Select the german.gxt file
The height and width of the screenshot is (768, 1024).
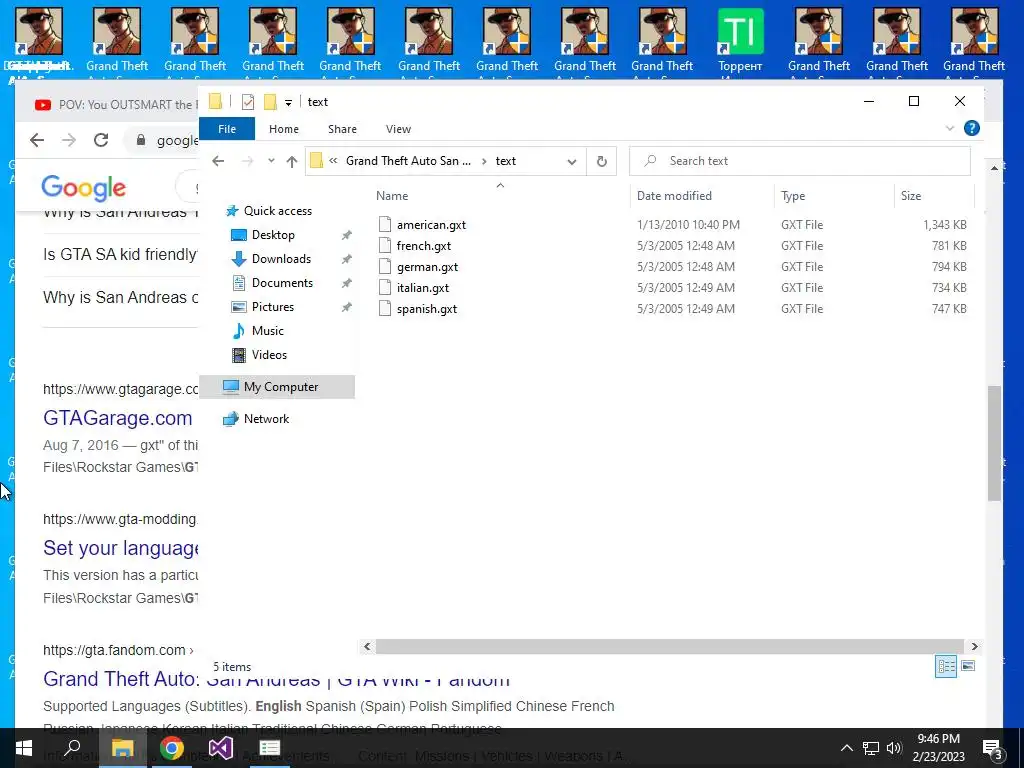427,266
